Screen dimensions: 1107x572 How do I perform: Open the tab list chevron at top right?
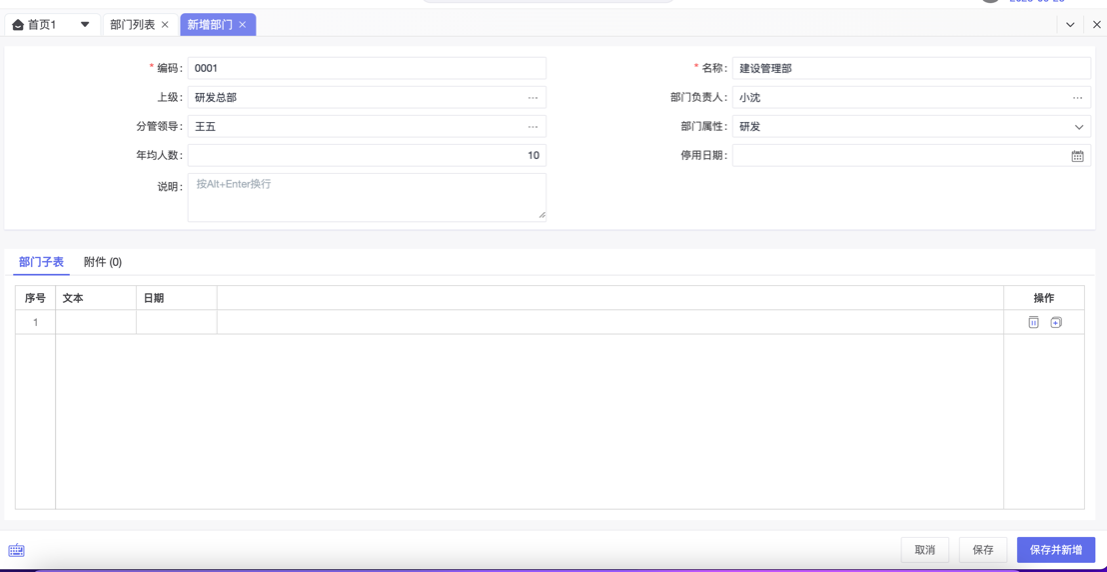click(x=1070, y=25)
